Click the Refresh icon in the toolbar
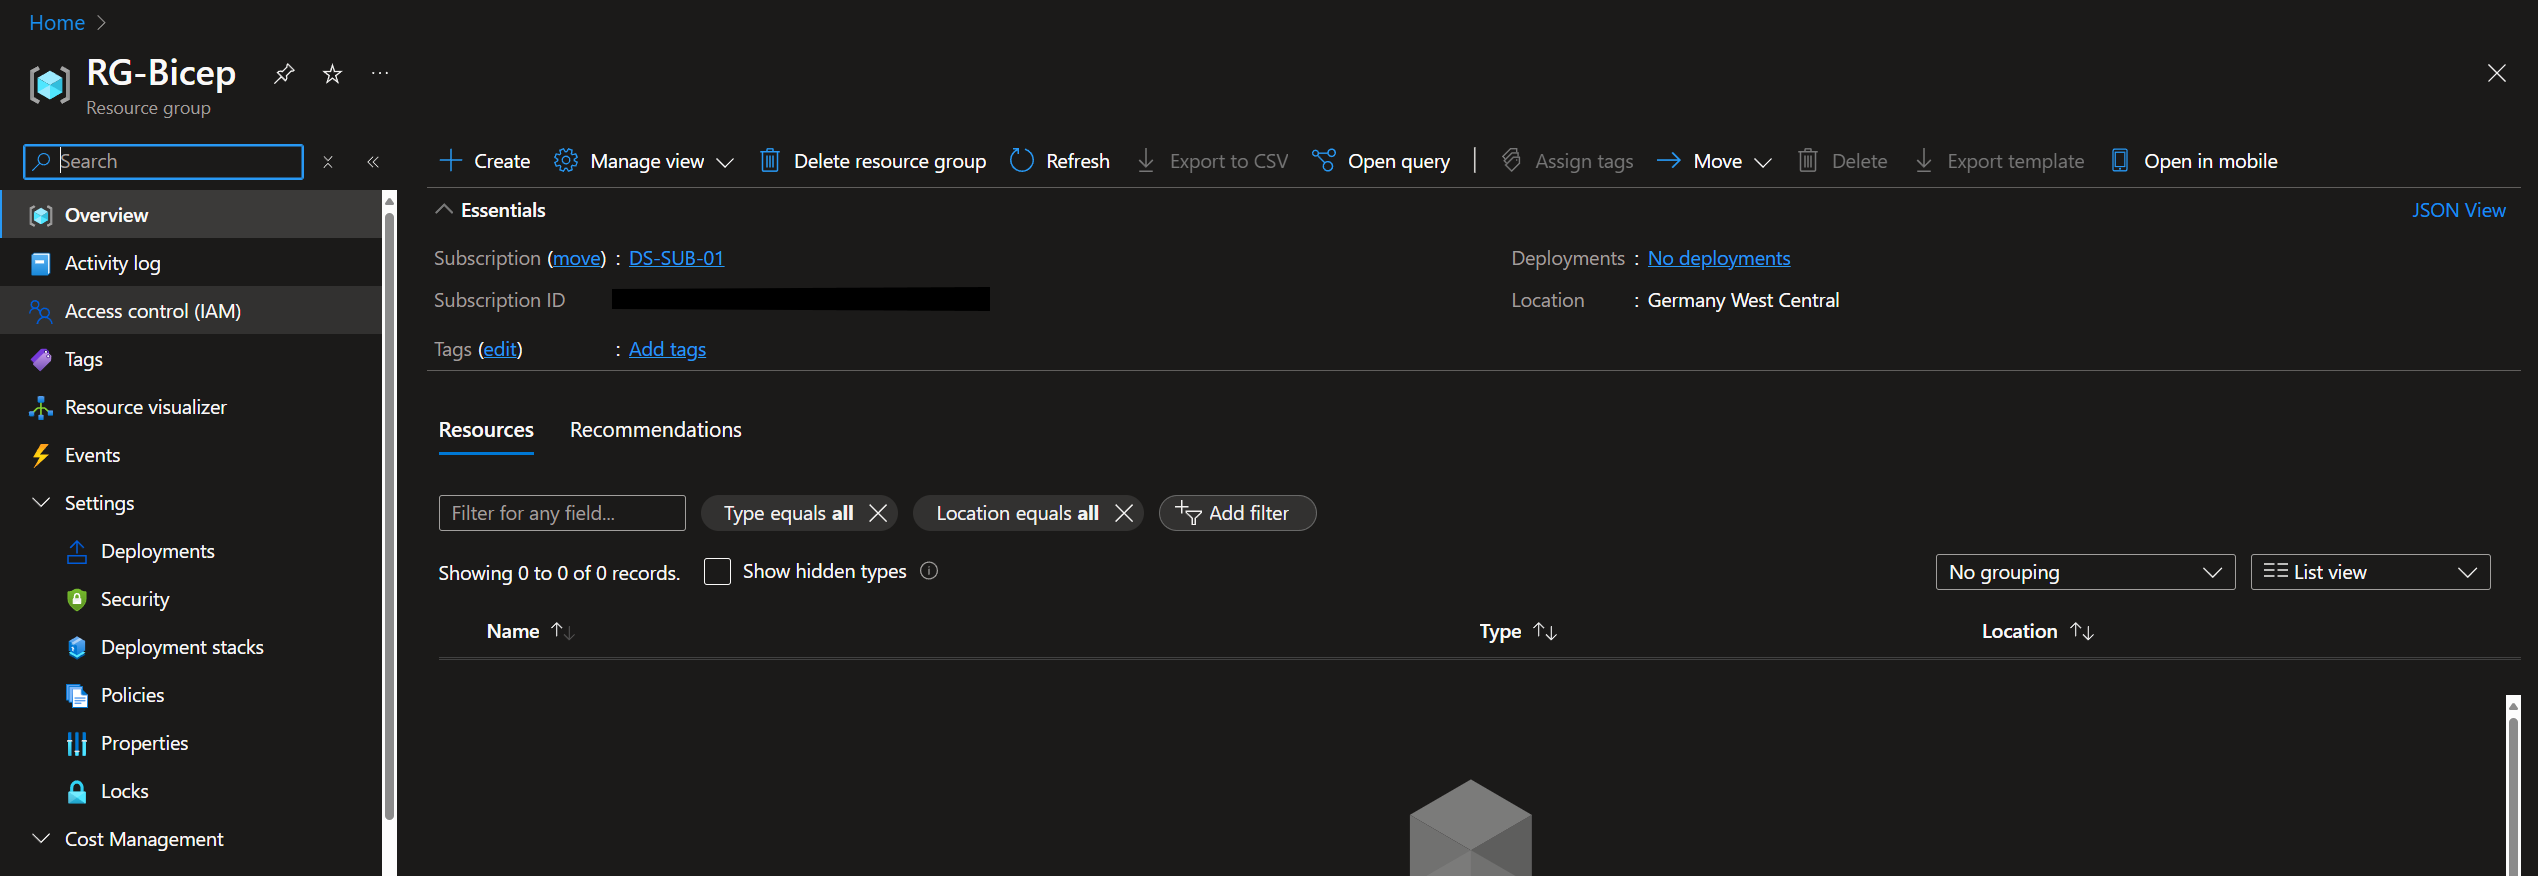Viewport: 2538px width, 876px height. (1021, 161)
